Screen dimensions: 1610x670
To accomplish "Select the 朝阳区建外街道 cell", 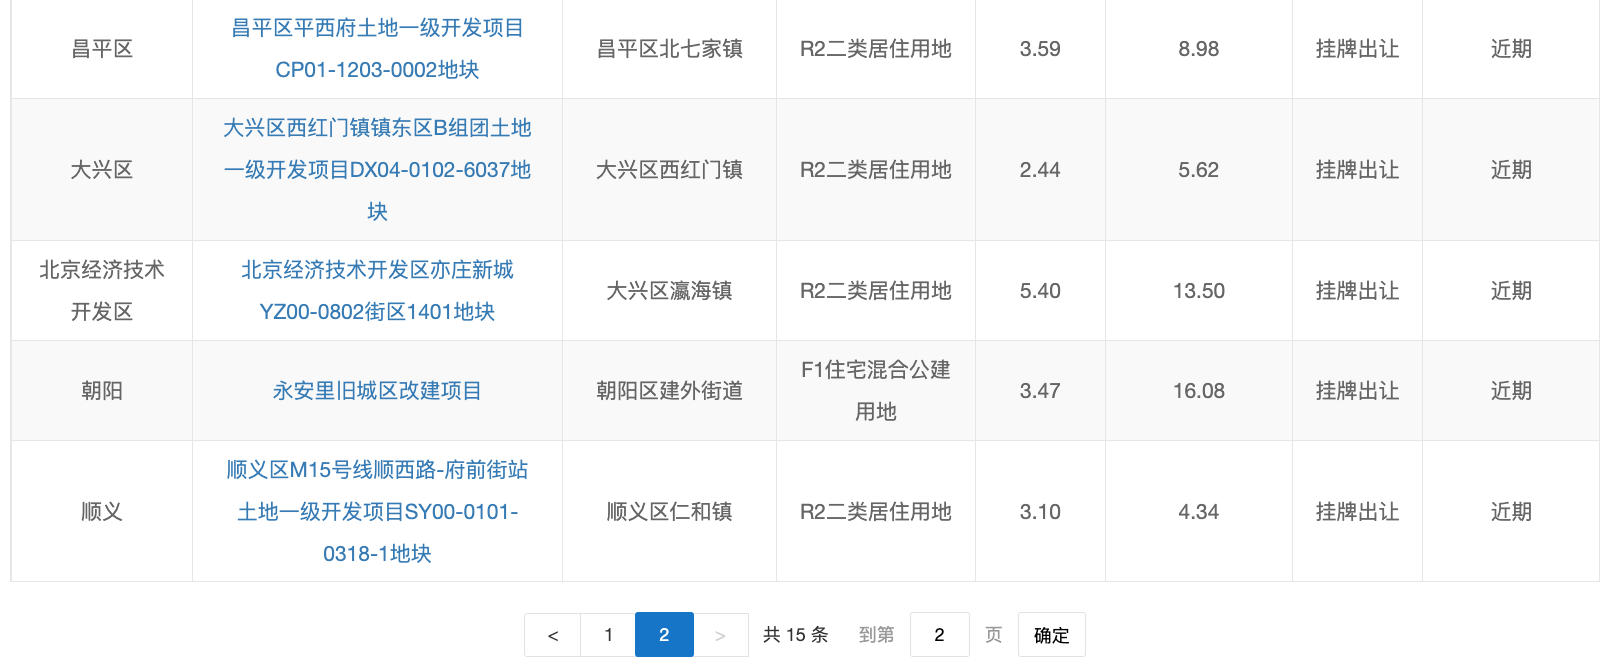I will point(669,391).
